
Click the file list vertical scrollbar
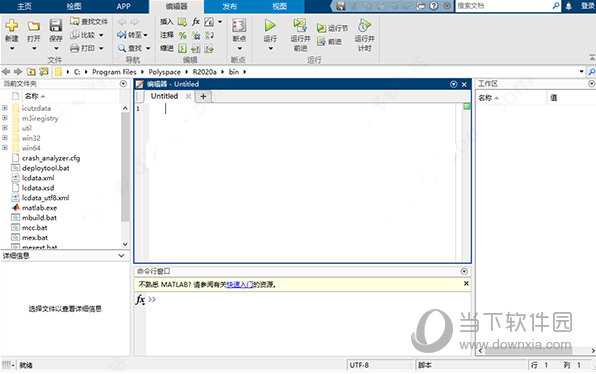point(125,167)
